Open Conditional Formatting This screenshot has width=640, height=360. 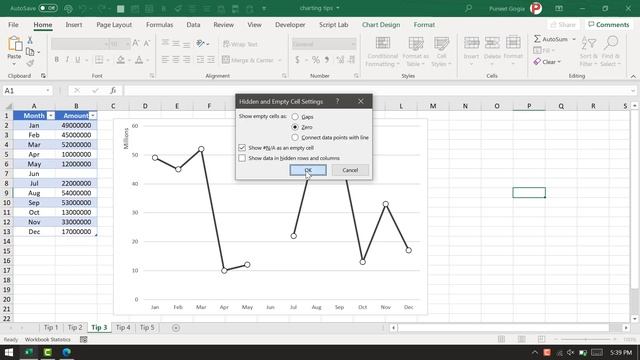tap(382, 52)
